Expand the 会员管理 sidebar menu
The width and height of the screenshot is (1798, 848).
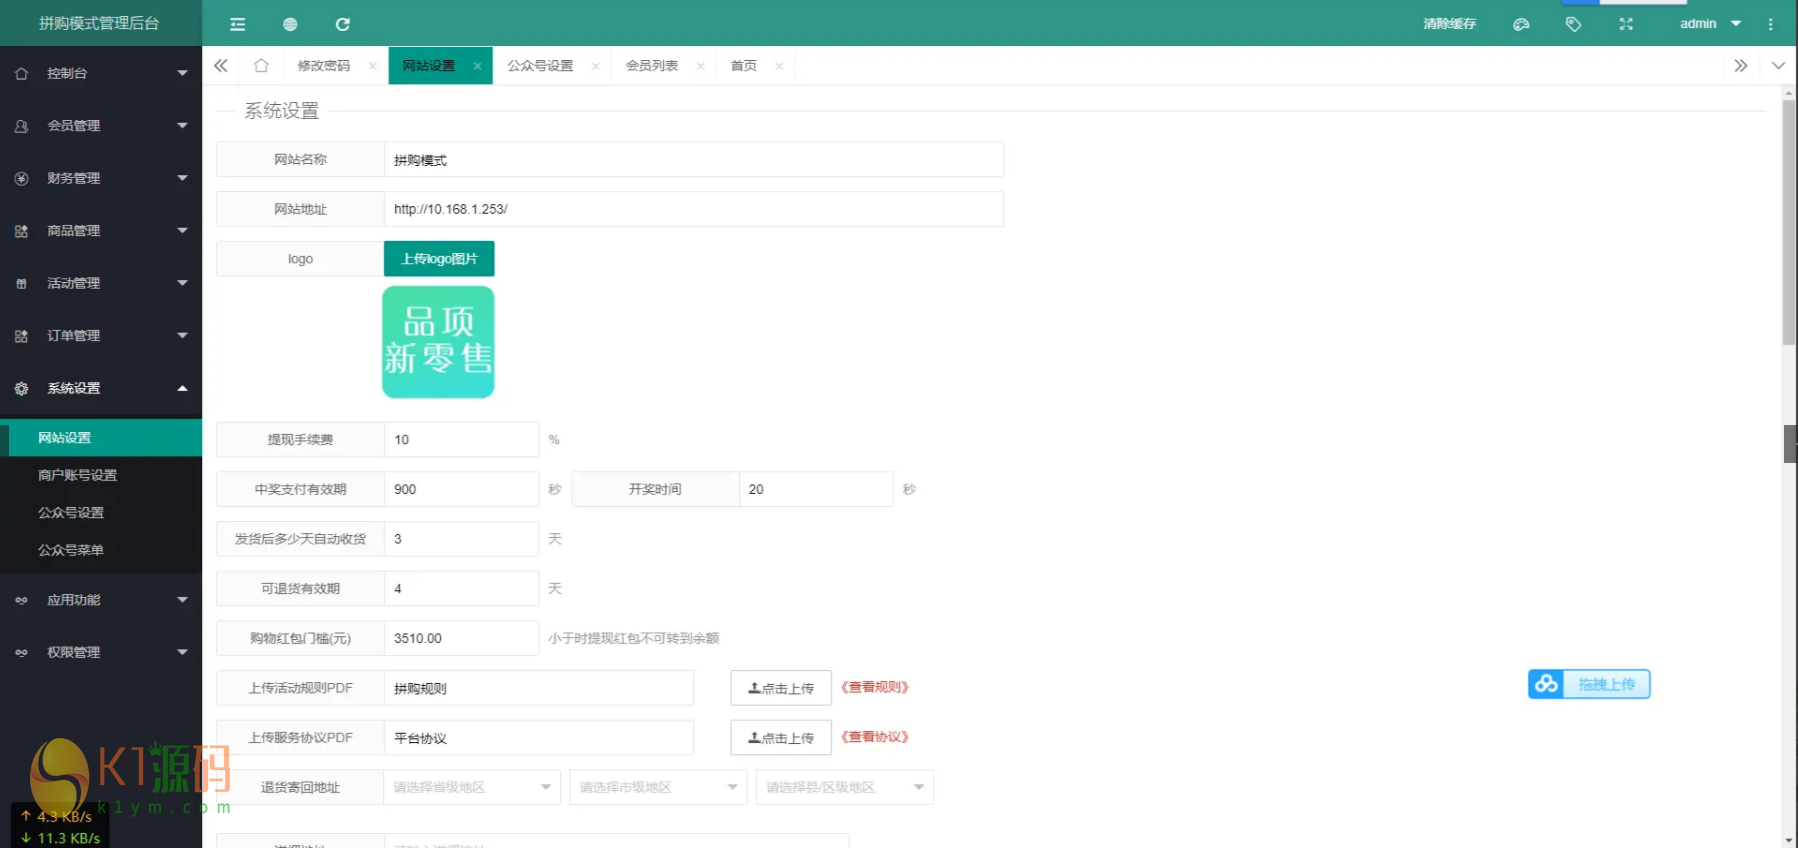[x=100, y=126]
